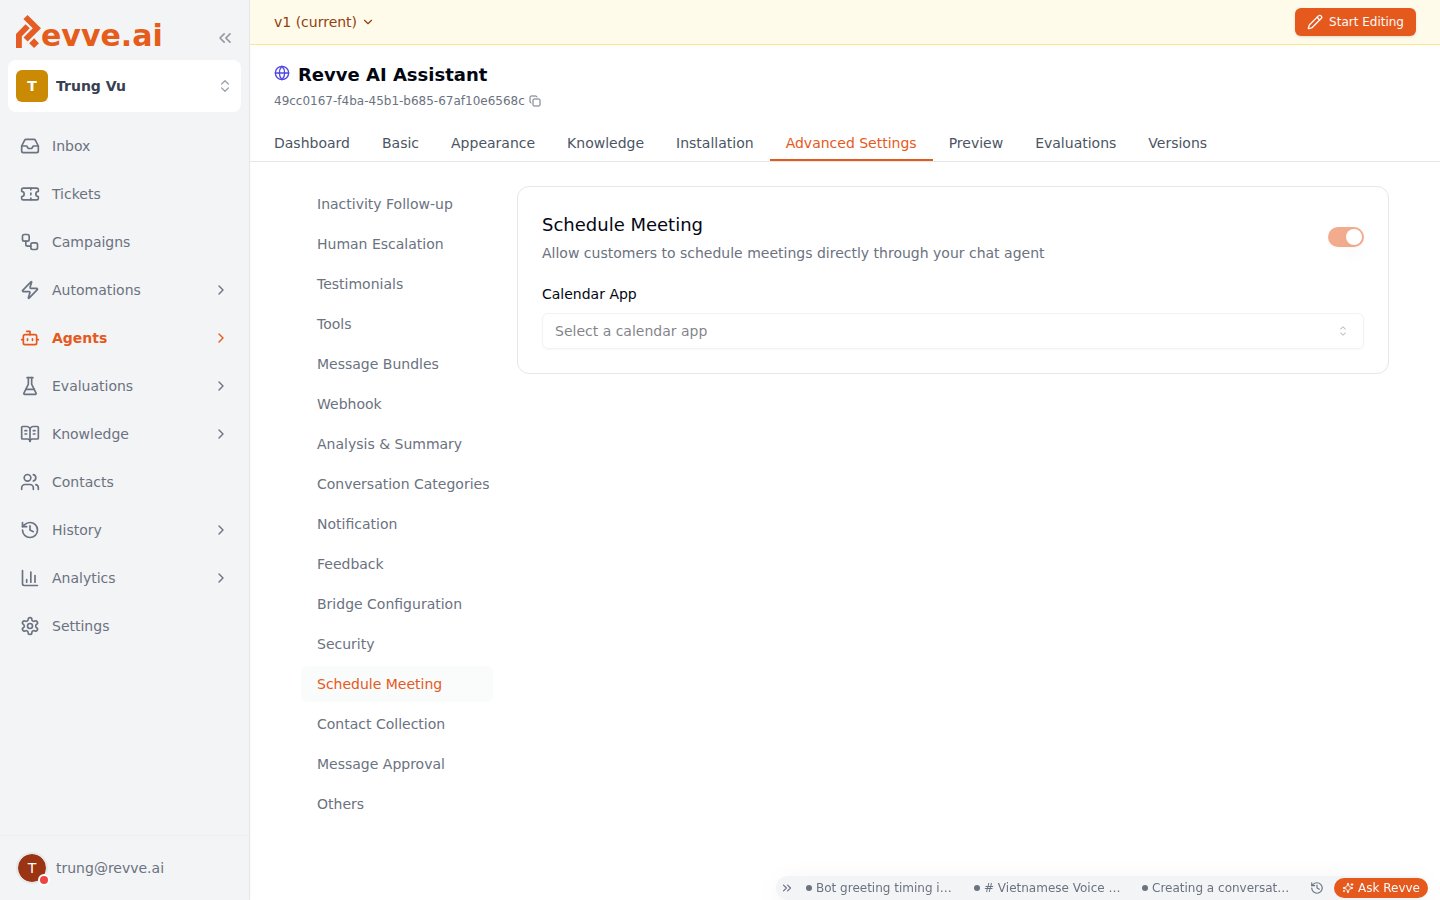Screen dimensions: 1440x900
Task: Open the 'Bot greeting timing' chat chip
Action: pyautogui.click(x=879, y=888)
